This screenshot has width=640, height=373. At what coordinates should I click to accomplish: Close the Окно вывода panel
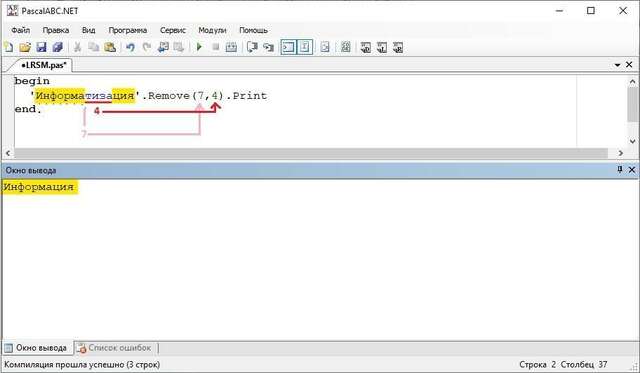click(x=631, y=169)
